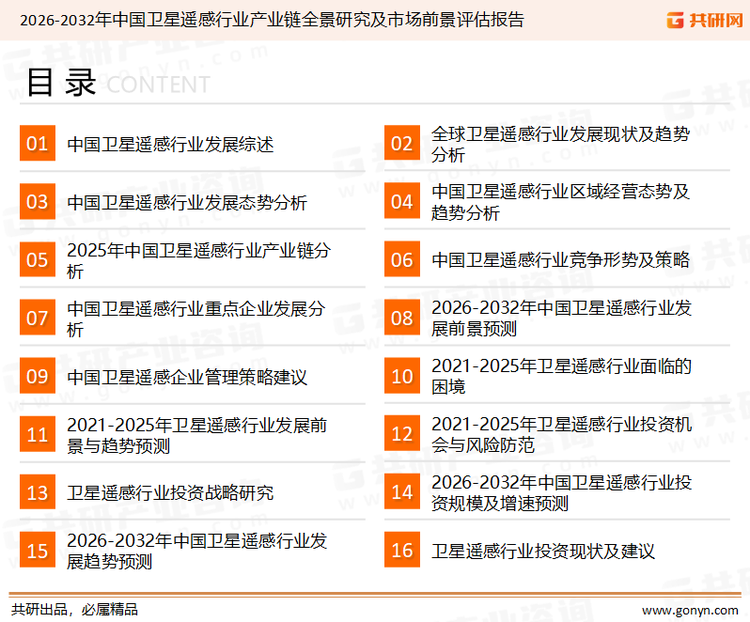750x622 pixels.
Task: Click the 共研网 logo in header
Action: [705, 20]
